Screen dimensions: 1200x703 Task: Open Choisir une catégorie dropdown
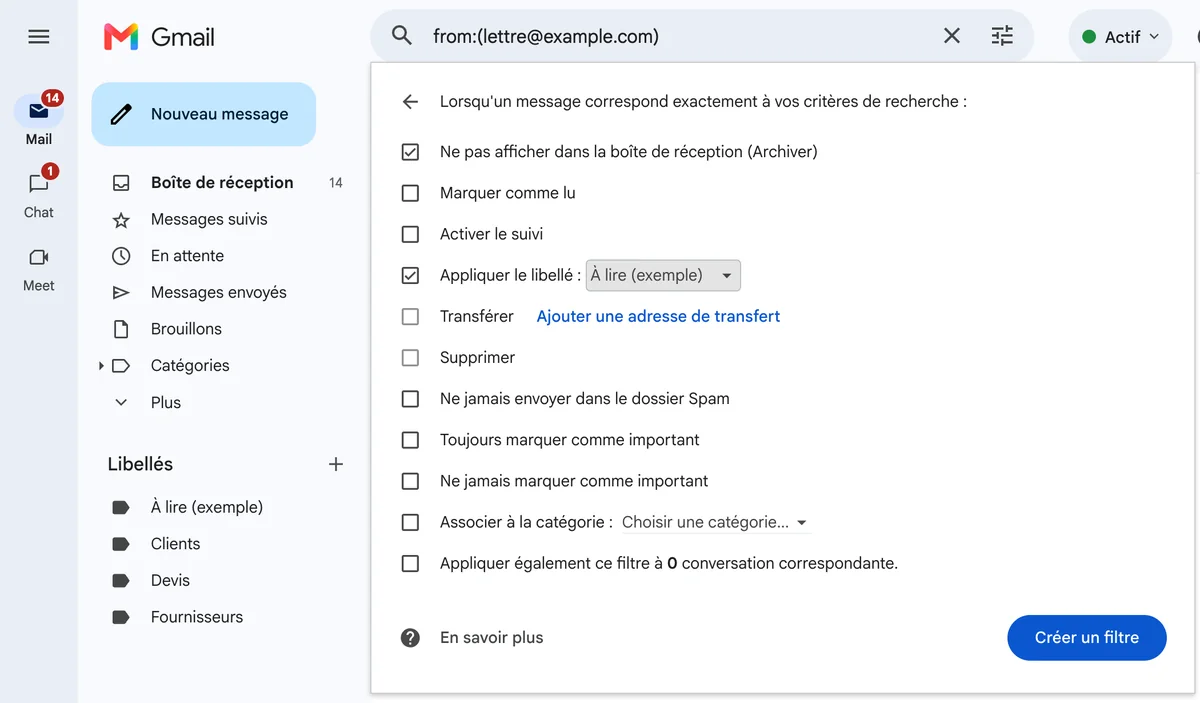point(714,522)
